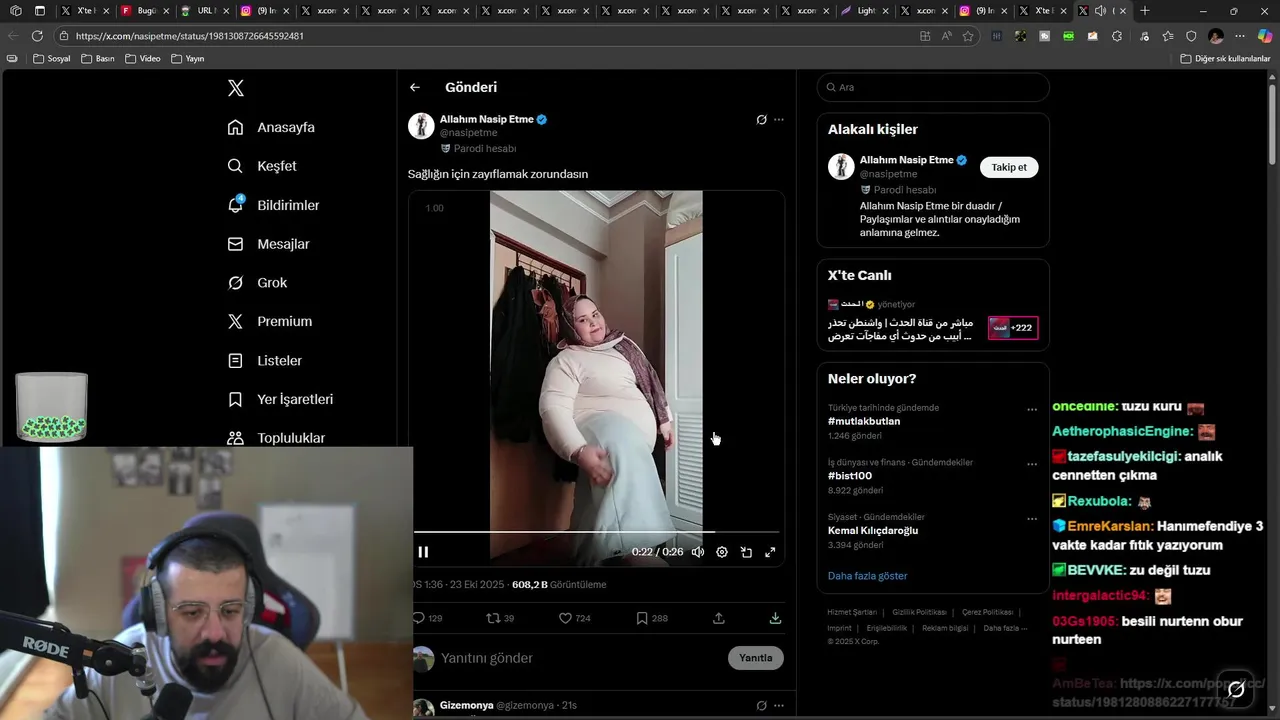The height and width of the screenshot is (720, 1280).
Task: Click the X logo in the sidebar
Action: click(x=236, y=88)
